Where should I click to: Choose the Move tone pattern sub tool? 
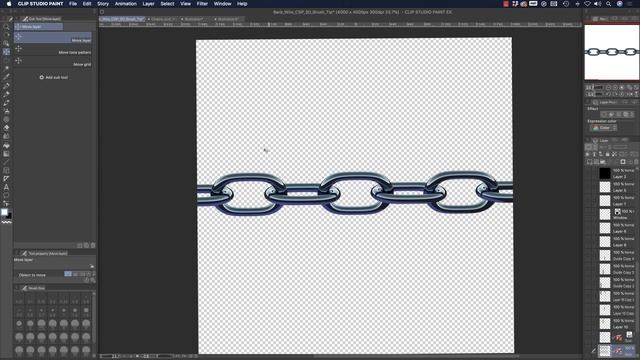(53, 50)
